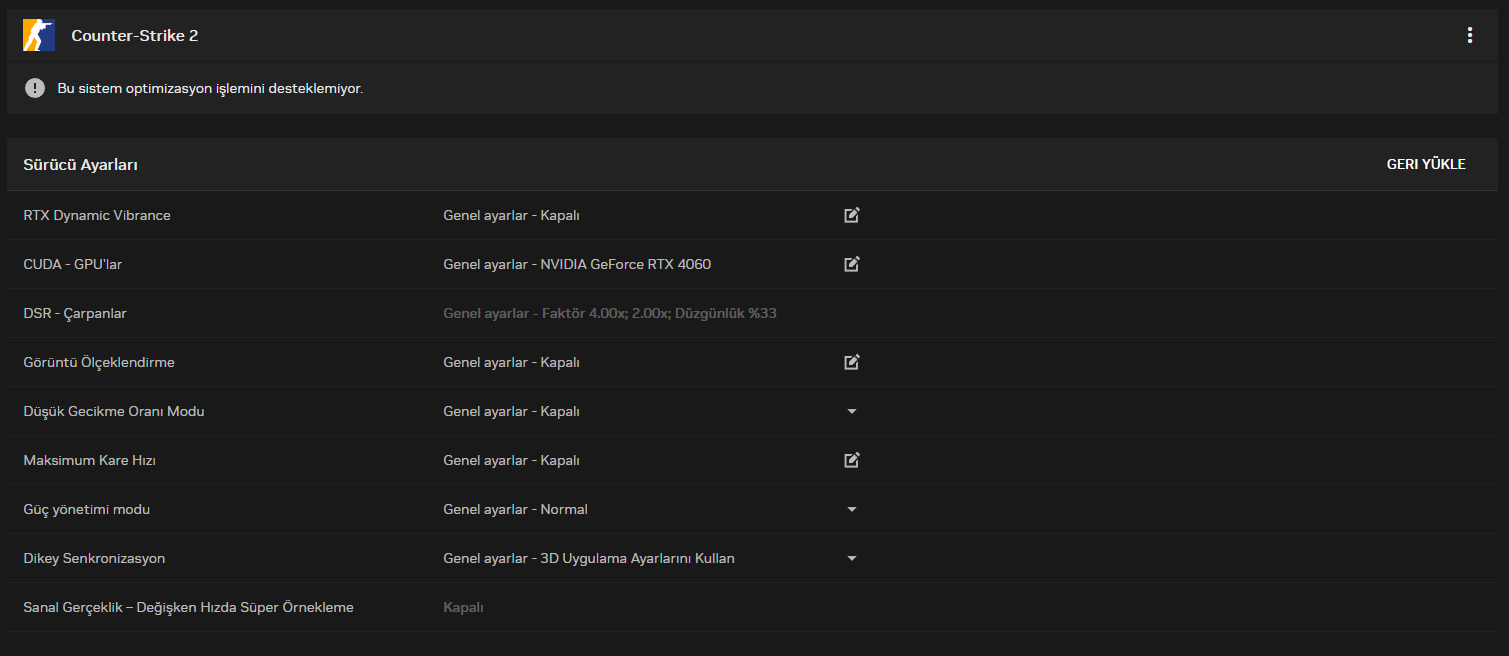Click the optimization warning info icon
The width and height of the screenshot is (1509, 656).
click(x=35, y=88)
